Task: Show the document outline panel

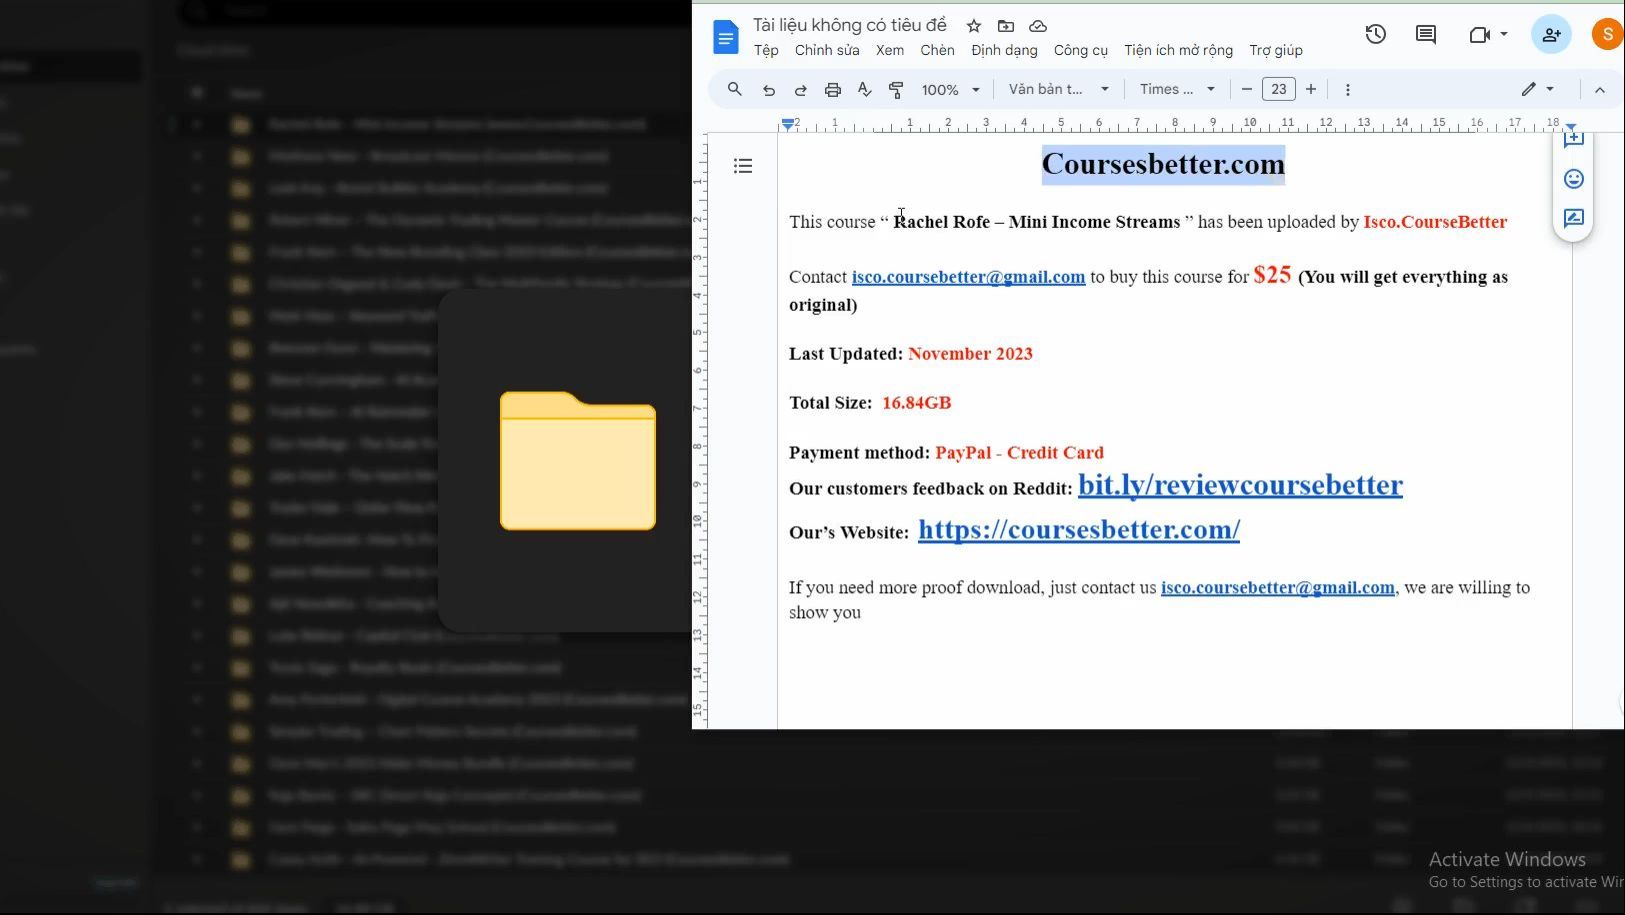Action: coord(743,166)
